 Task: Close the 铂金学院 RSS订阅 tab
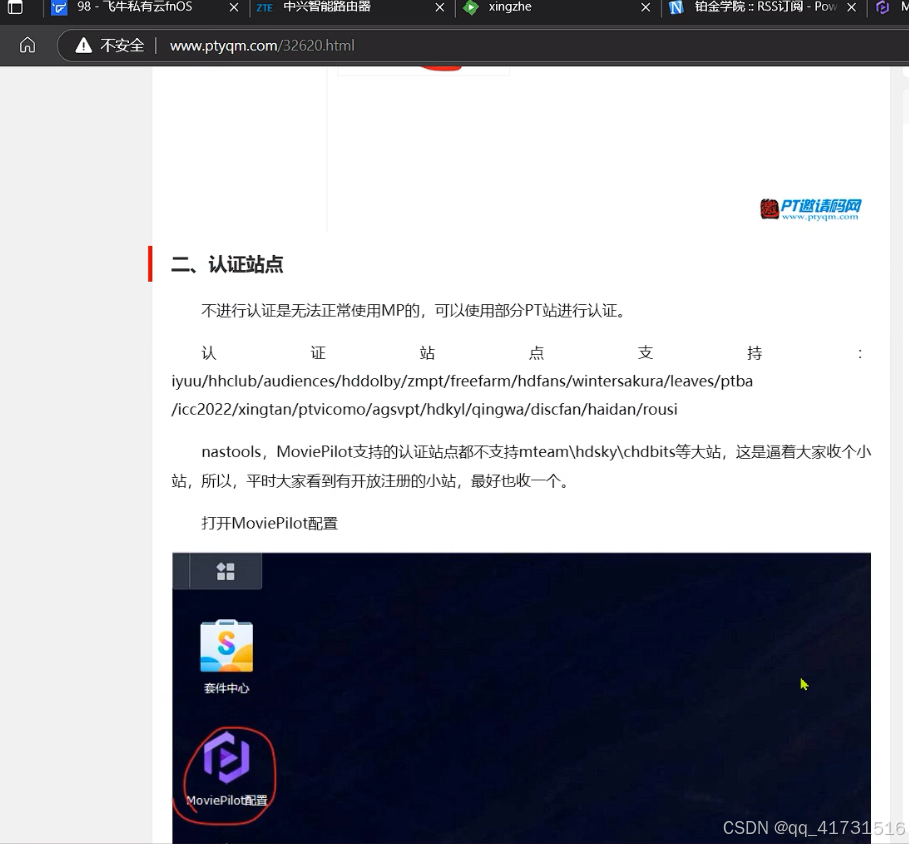851,8
